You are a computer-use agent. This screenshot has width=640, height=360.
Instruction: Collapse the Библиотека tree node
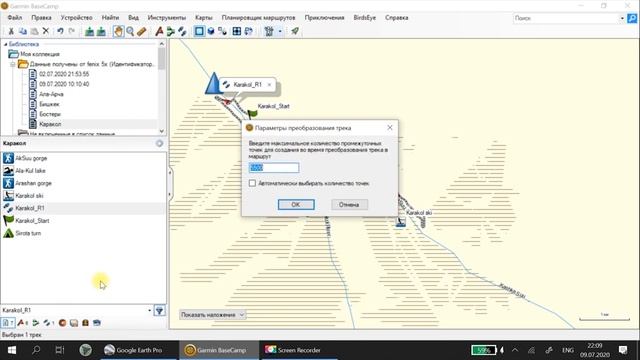coord(5,44)
